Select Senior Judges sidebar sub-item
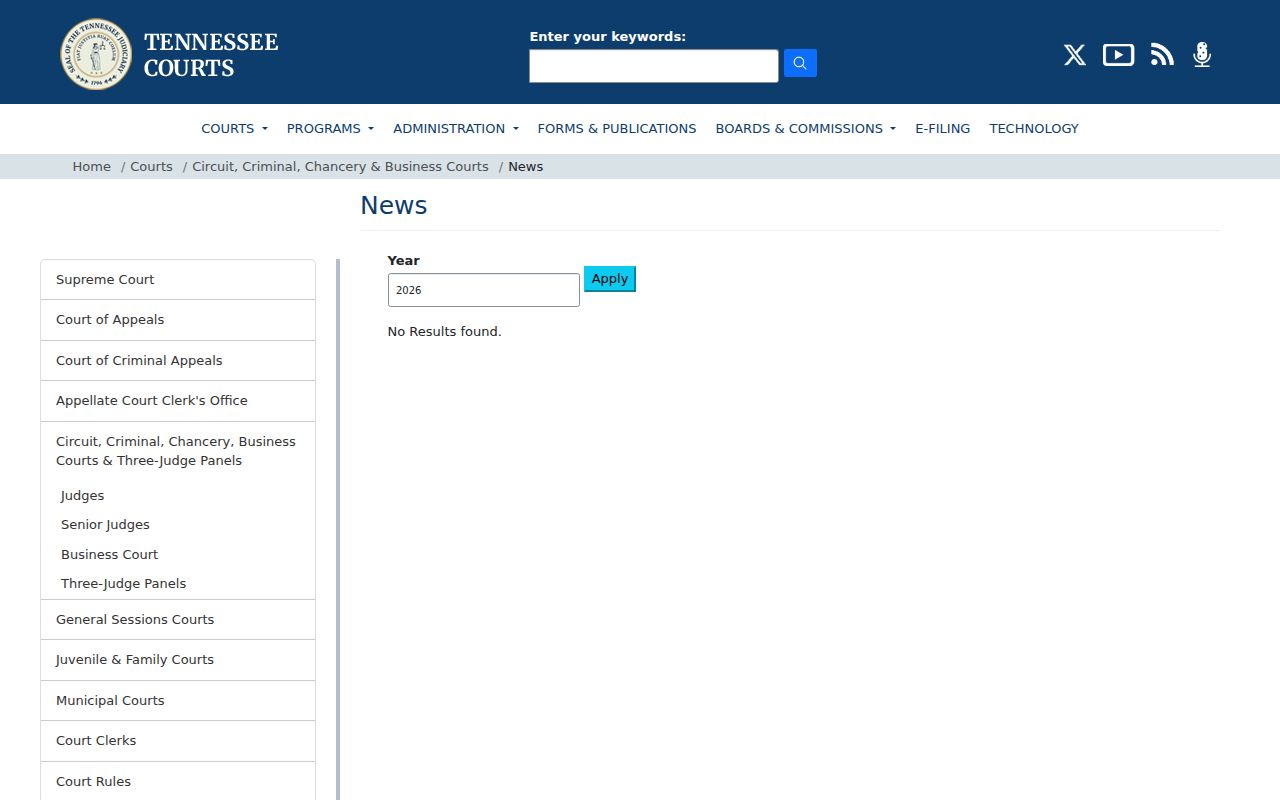 pos(105,525)
